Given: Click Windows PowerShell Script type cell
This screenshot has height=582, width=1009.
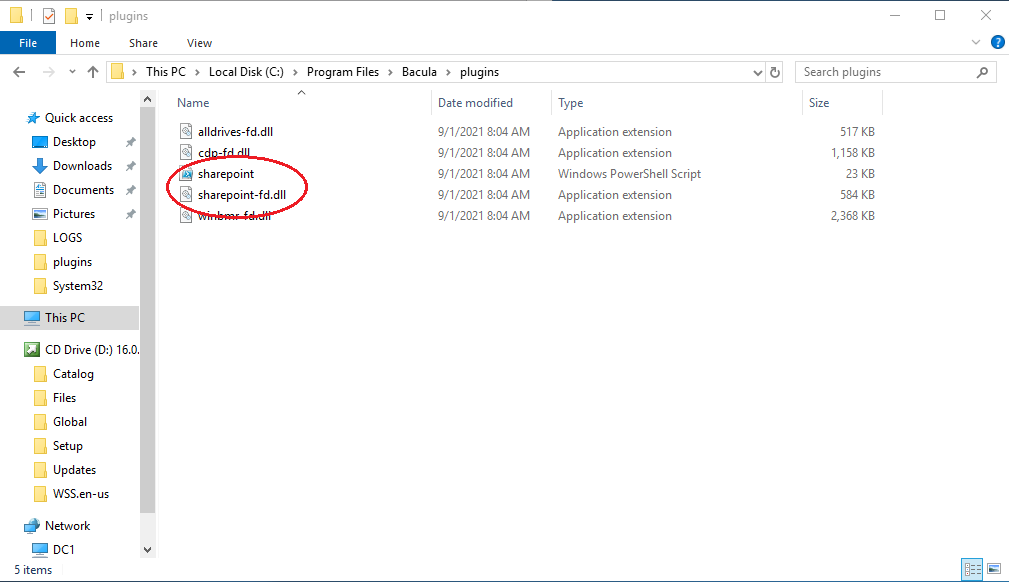Looking at the screenshot, I should [629, 174].
